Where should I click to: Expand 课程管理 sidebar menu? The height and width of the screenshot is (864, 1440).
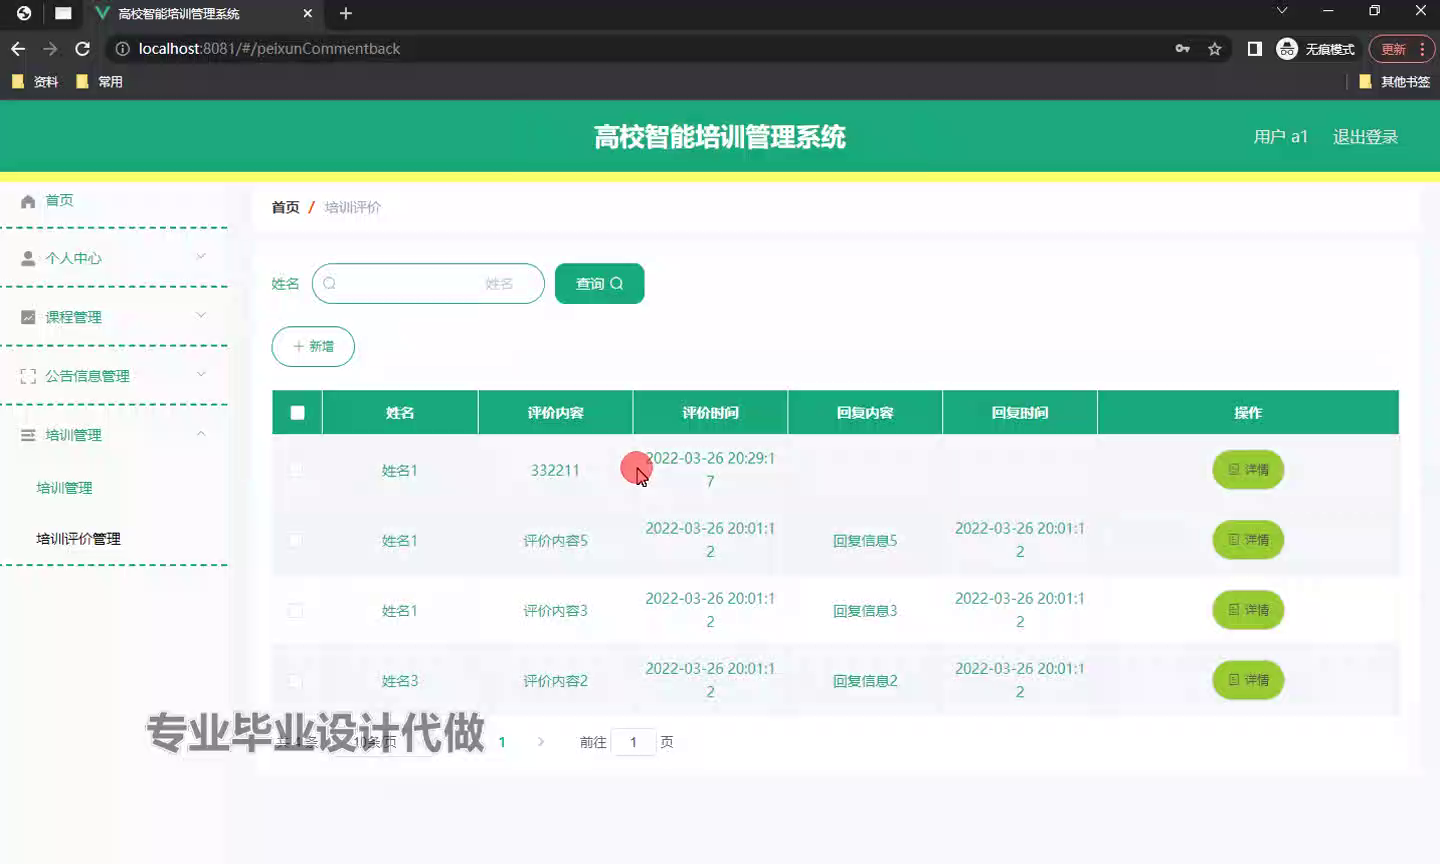[114, 317]
